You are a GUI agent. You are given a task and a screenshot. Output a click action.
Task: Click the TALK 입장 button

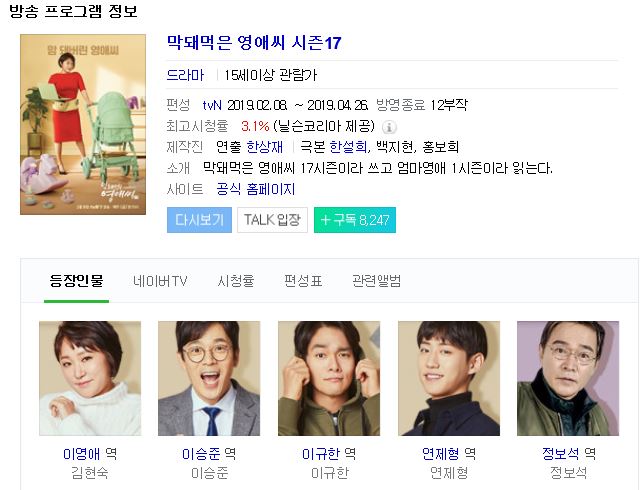272,220
